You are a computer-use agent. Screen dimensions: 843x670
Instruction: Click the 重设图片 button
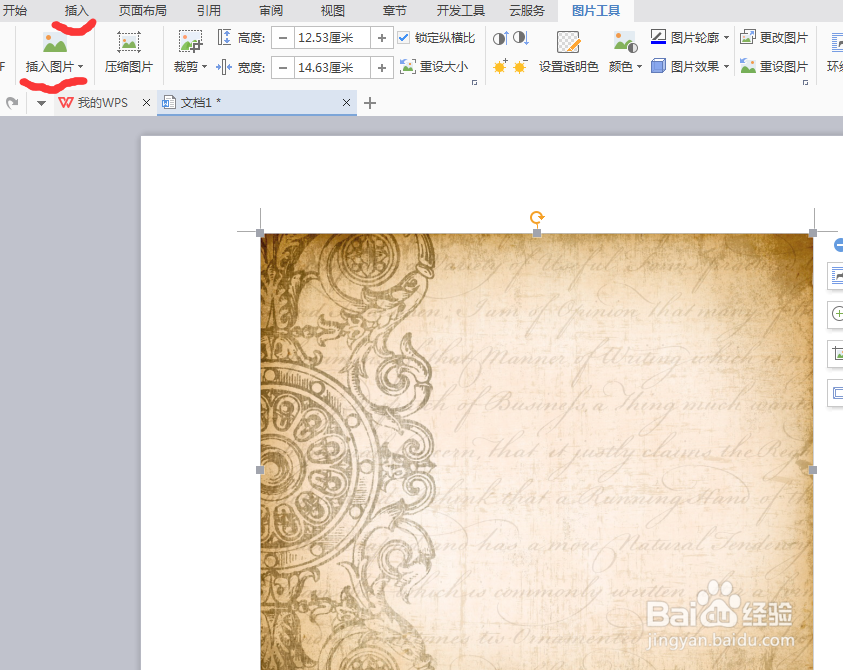click(774, 67)
